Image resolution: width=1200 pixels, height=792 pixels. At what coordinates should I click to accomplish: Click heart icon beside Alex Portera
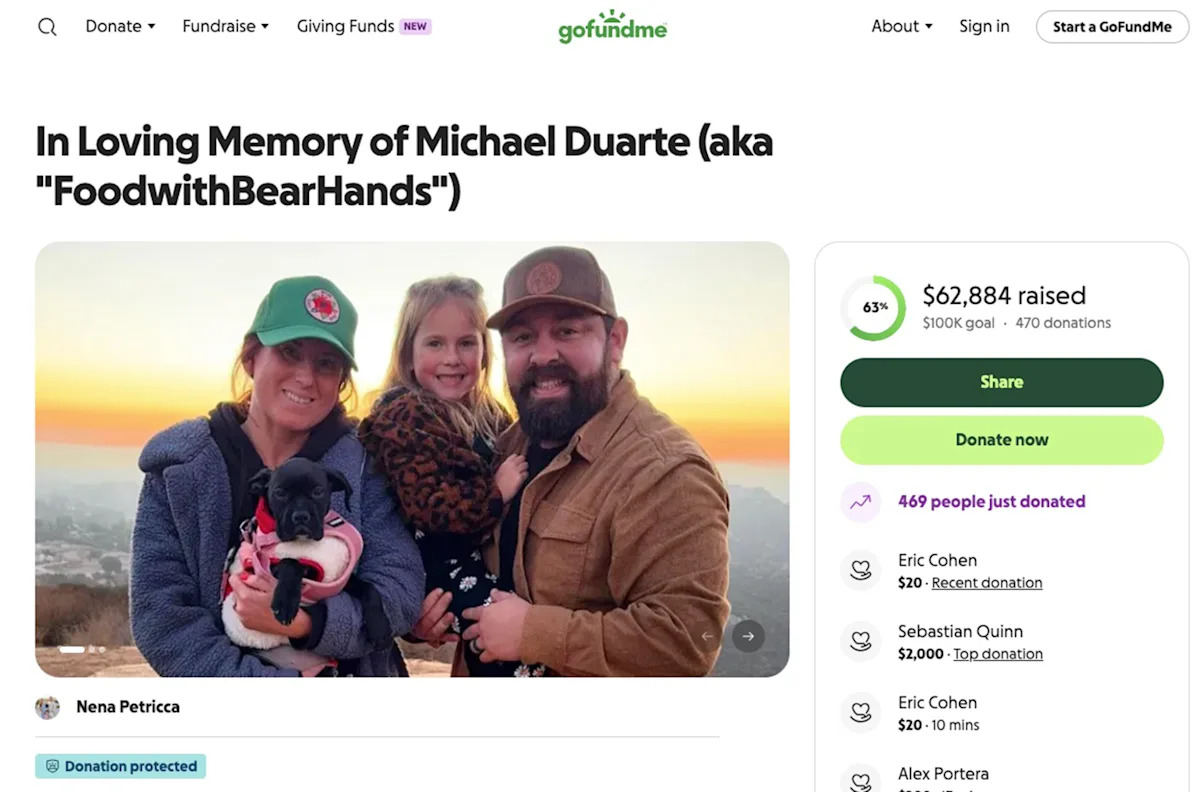(x=860, y=780)
